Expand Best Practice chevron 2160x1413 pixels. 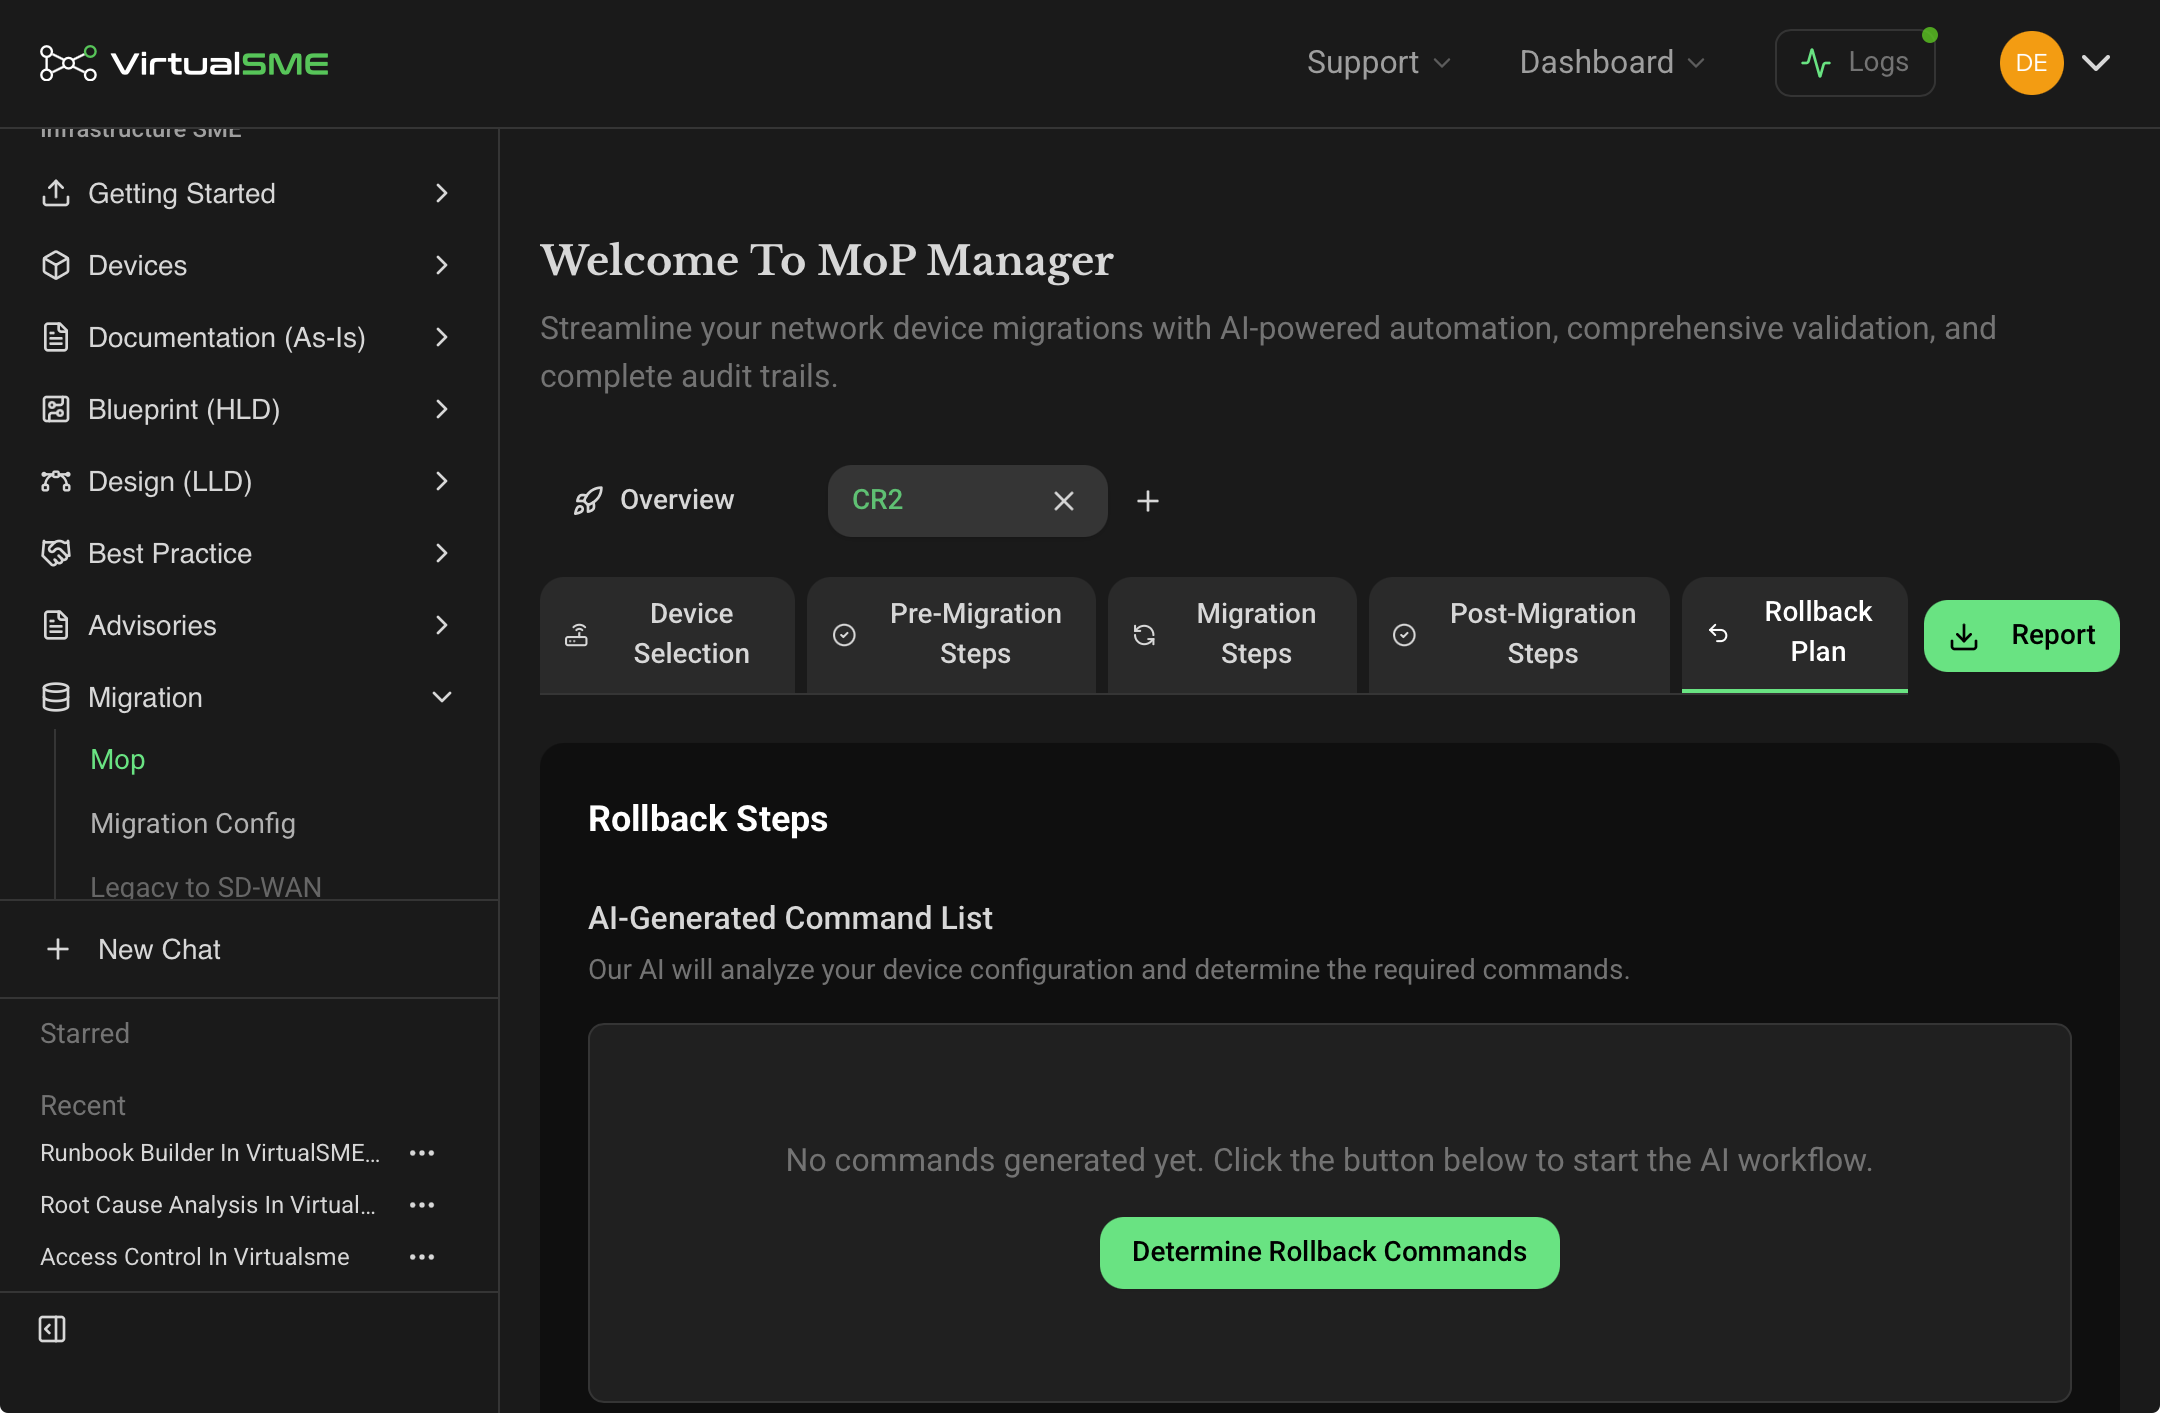(442, 553)
